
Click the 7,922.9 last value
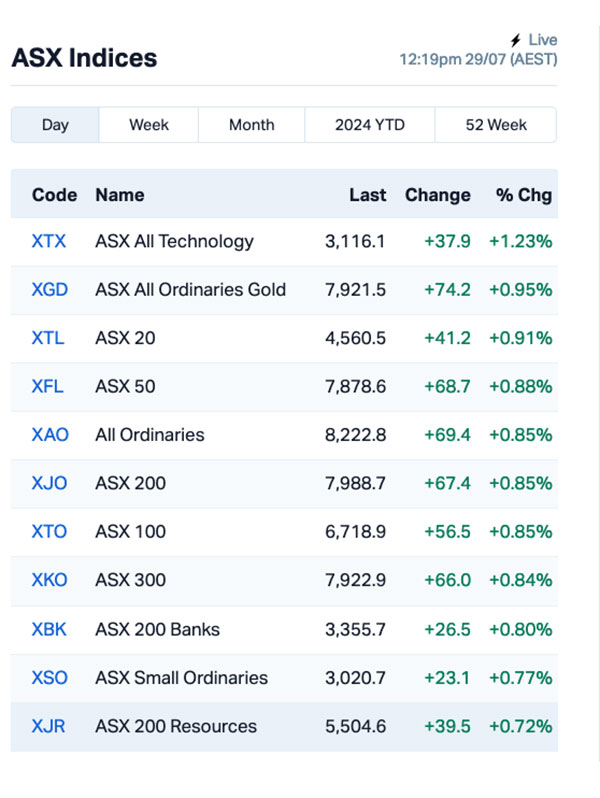[356, 580]
